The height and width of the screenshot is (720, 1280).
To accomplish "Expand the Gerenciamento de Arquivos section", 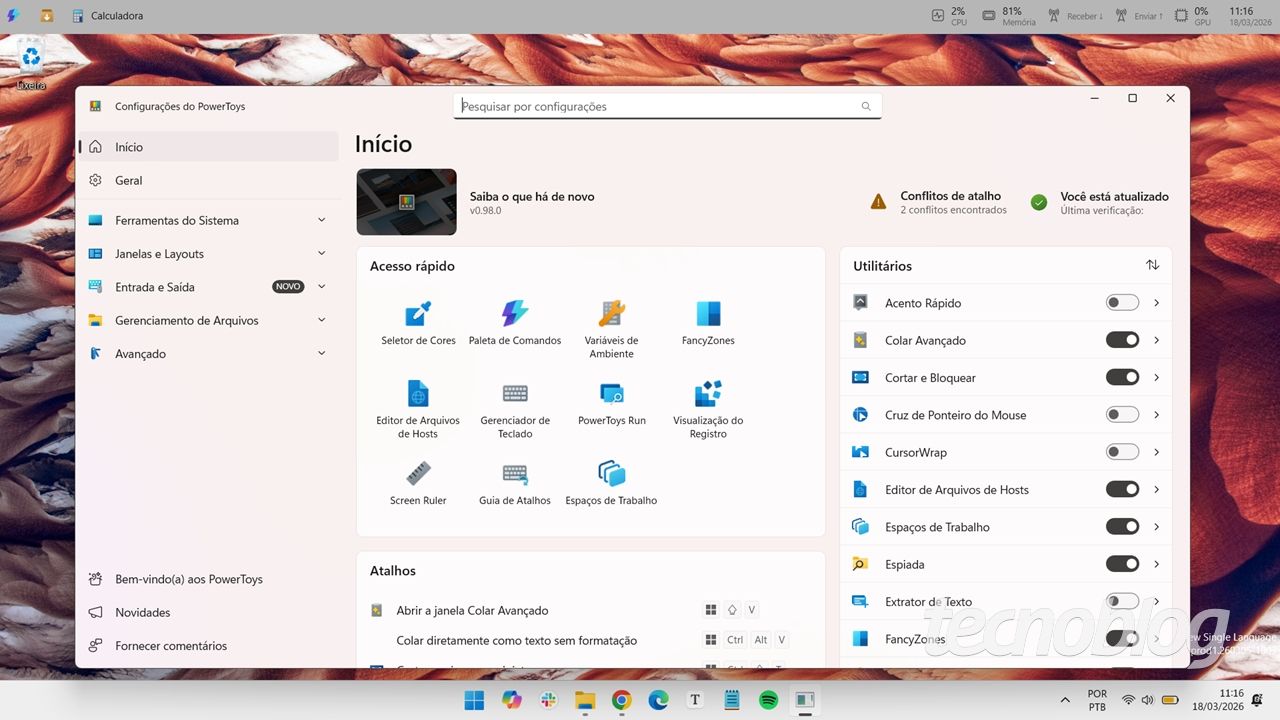I will point(207,320).
